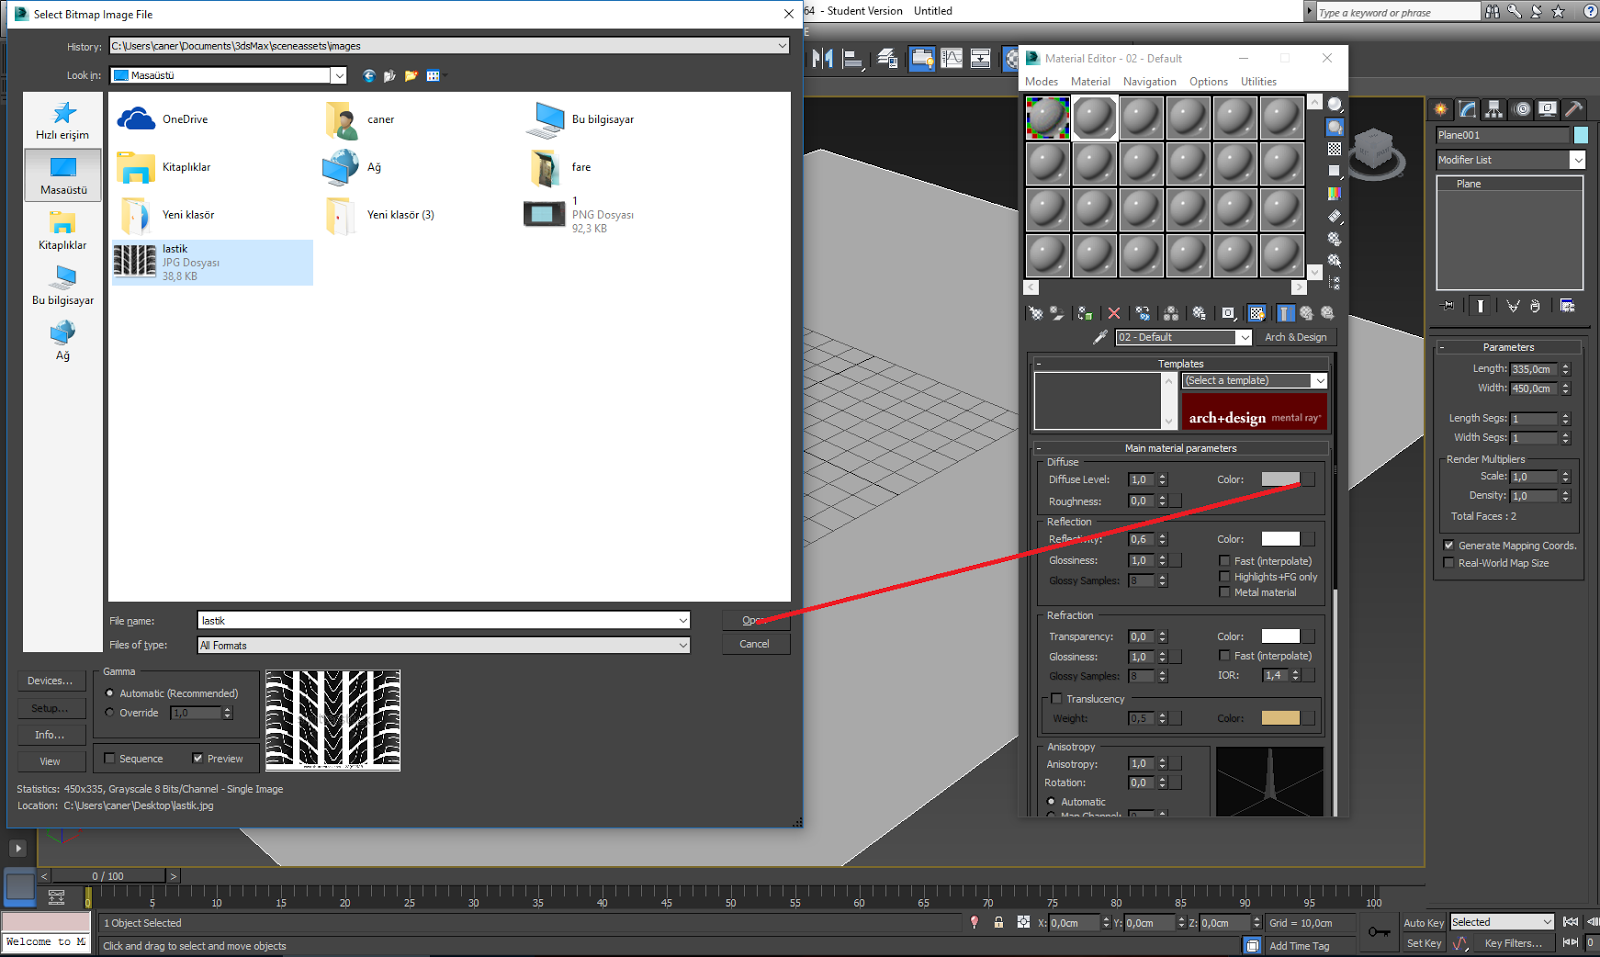Open the Navigation menu
The height and width of the screenshot is (957, 1600).
coord(1149,82)
